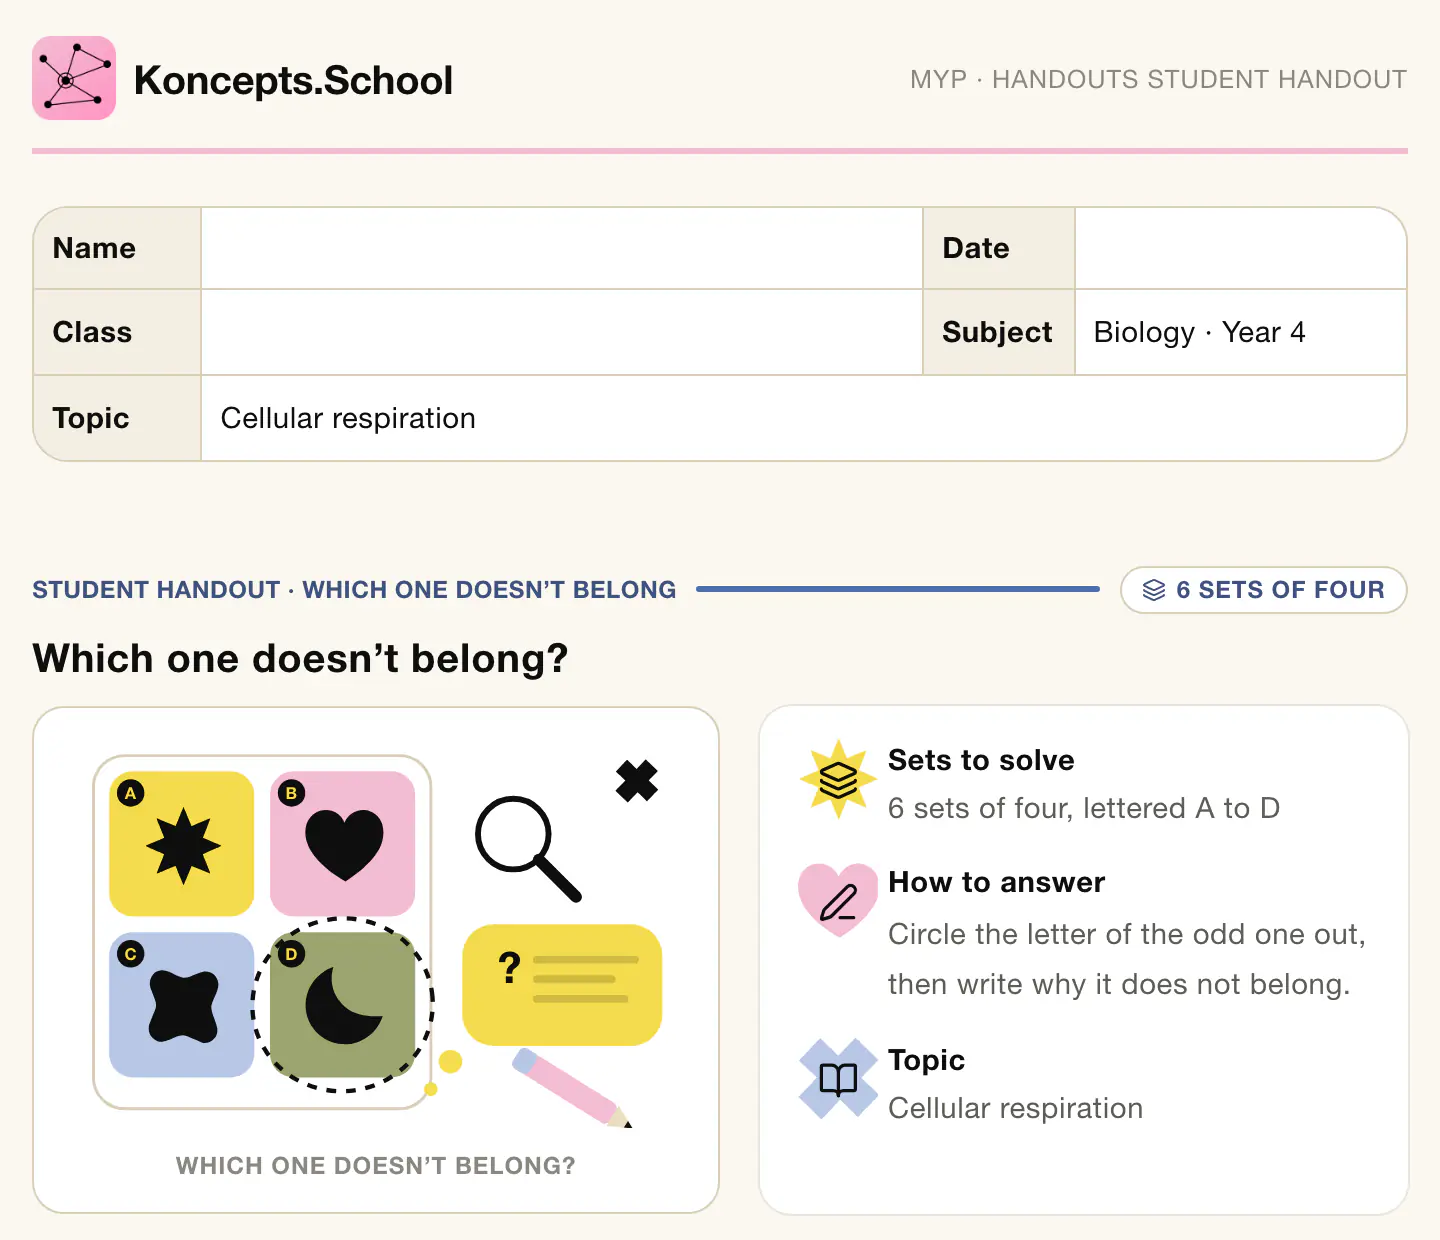
Task: Click the 6 SETS OF FOUR badge
Action: point(1264,590)
